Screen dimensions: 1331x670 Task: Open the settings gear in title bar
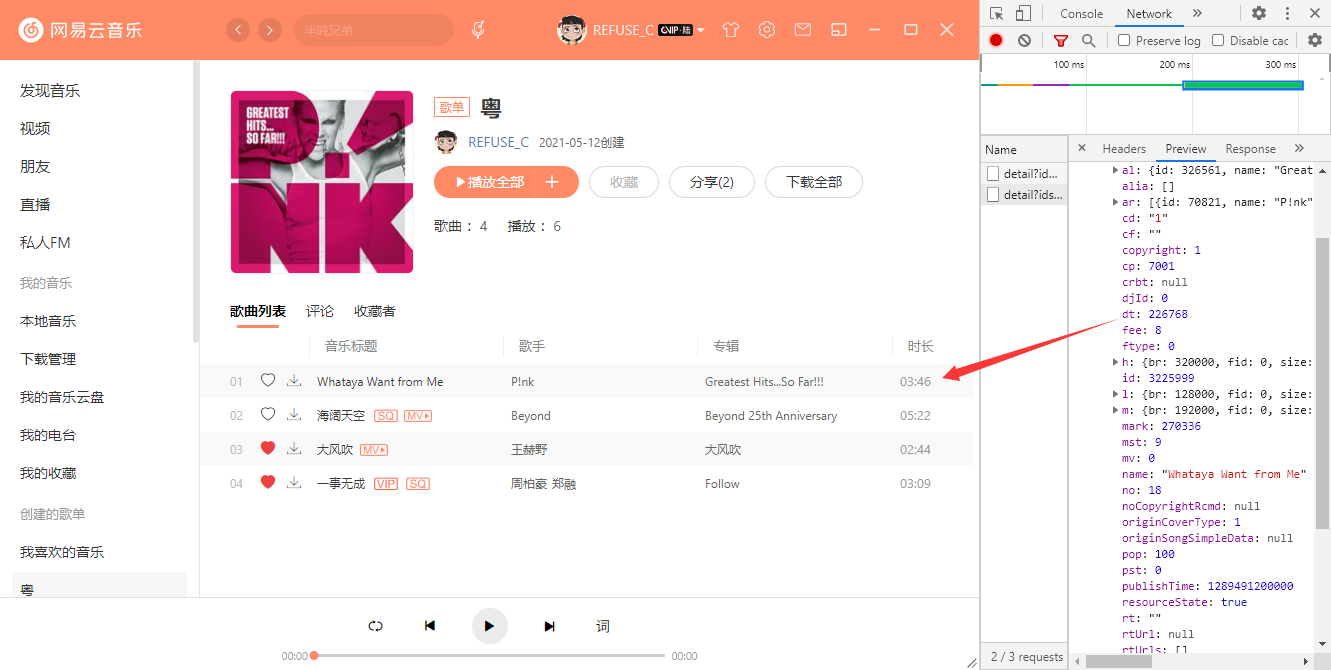[767, 30]
